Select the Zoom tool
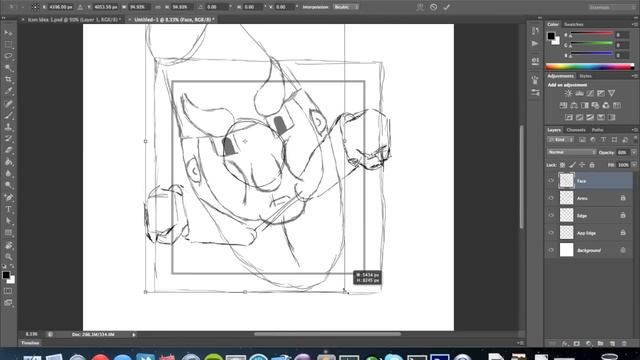This screenshot has height=360, width=640. [x=8, y=257]
